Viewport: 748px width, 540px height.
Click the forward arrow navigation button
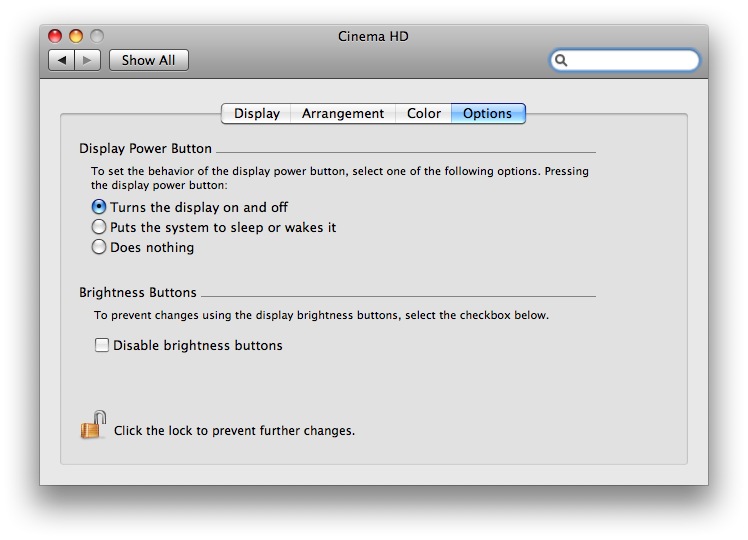(x=87, y=60)
